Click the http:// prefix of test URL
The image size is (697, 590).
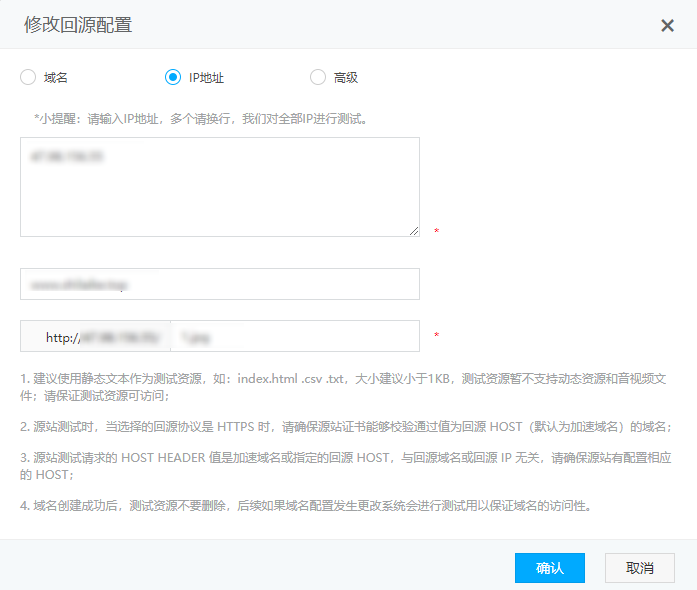pos(62,337)
